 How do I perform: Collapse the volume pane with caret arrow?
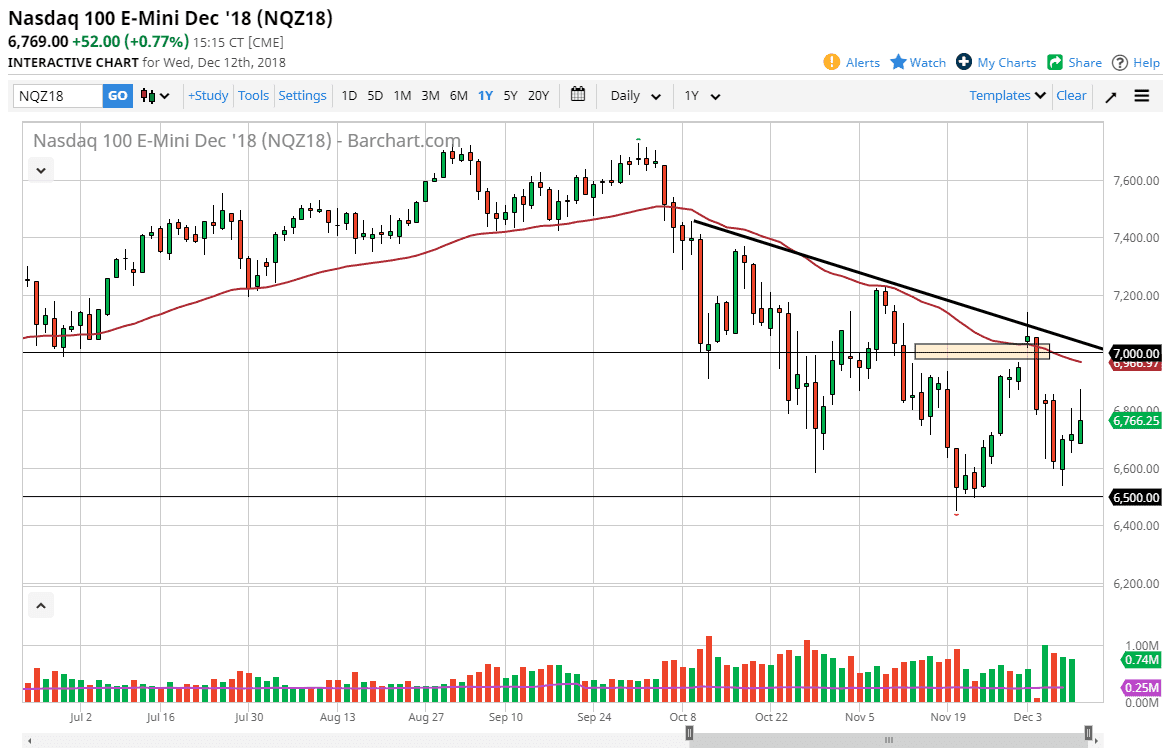click(40, 605)
